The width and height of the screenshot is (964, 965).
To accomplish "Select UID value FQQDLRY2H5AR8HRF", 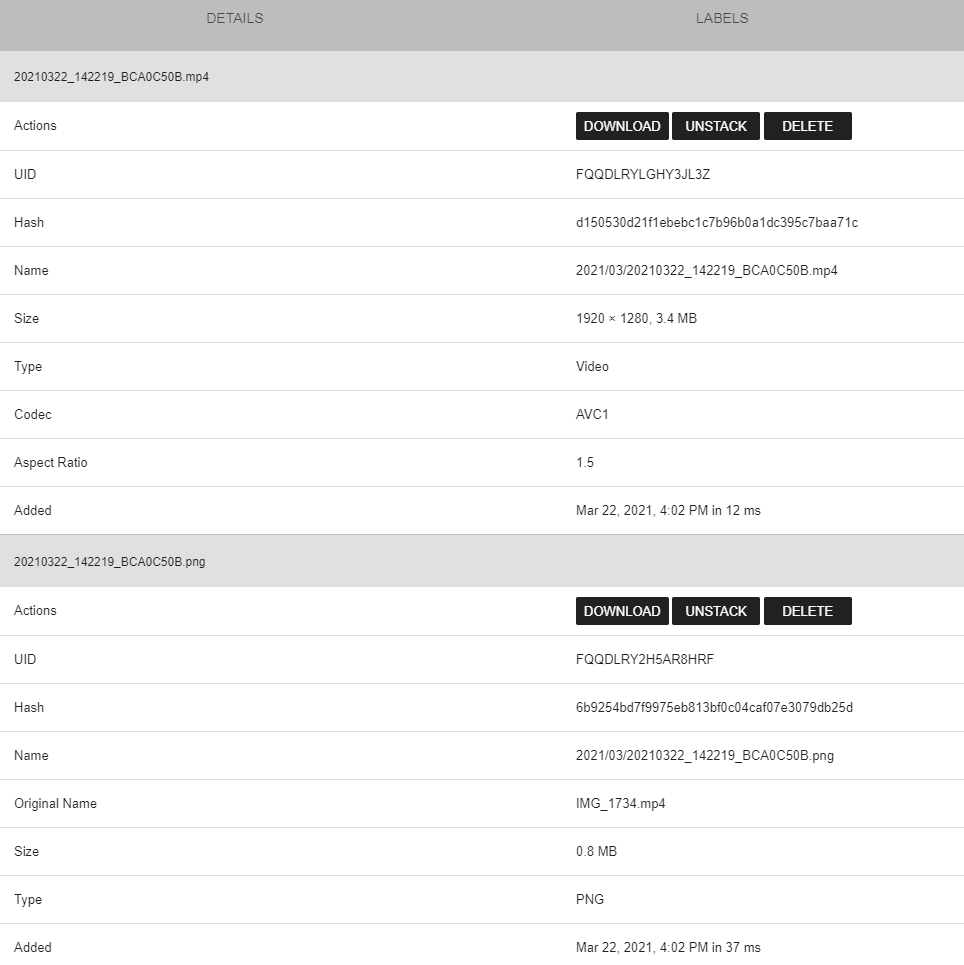I will pyautogui.click(x=645, y=660).
